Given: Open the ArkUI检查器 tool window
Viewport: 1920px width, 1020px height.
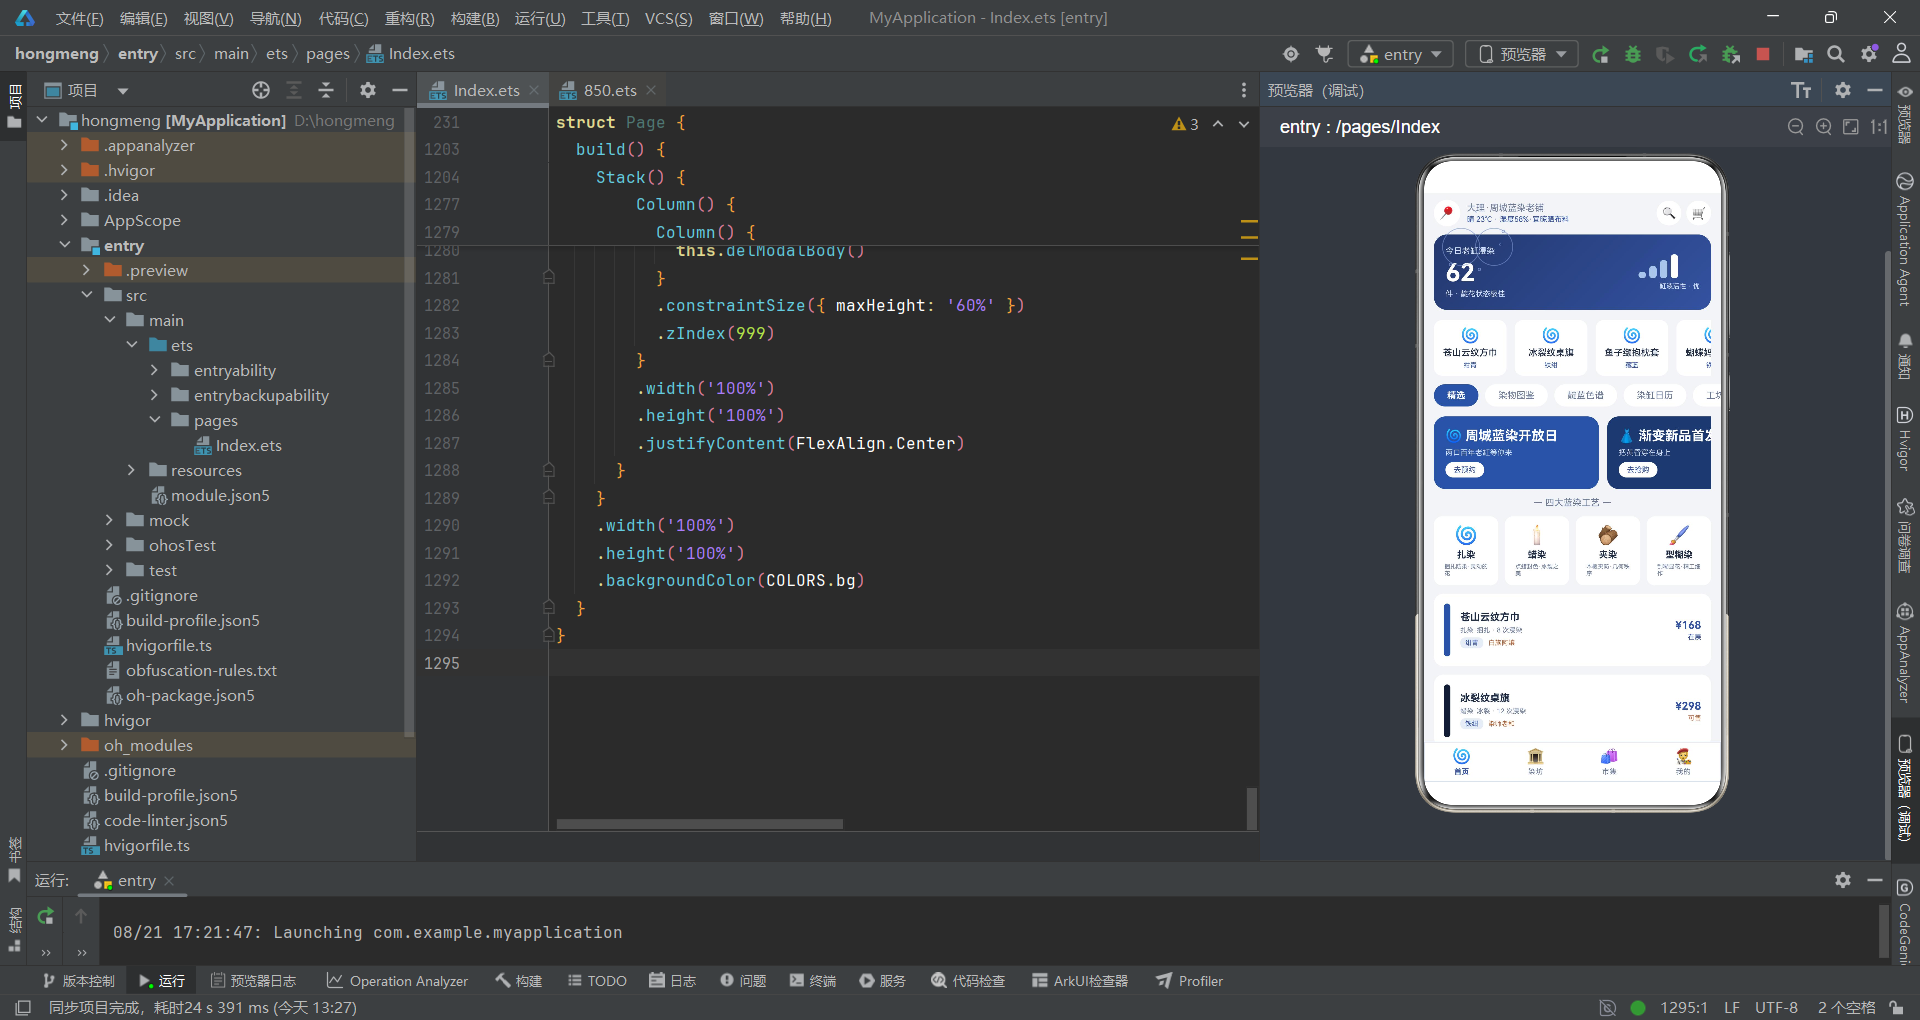Looking at the screenshot, I should pos(1080,981).
